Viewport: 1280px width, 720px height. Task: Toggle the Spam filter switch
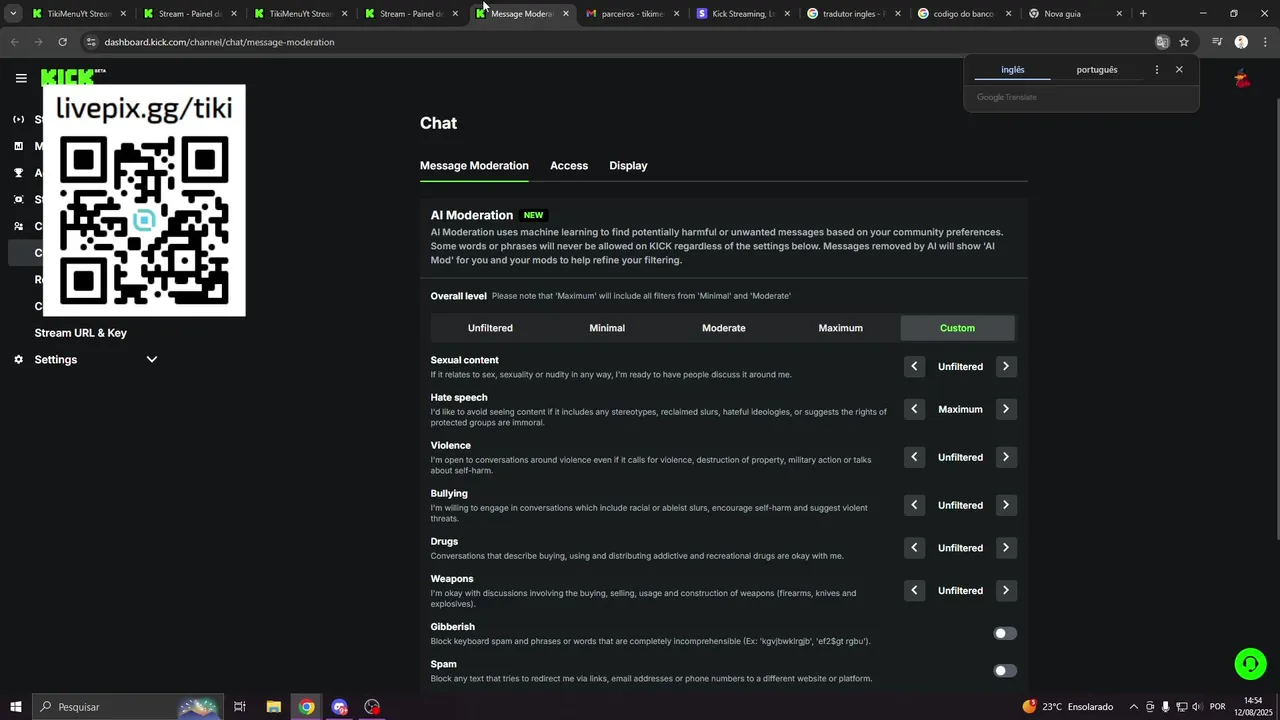pyautogui.click(x=1005, y=671)
